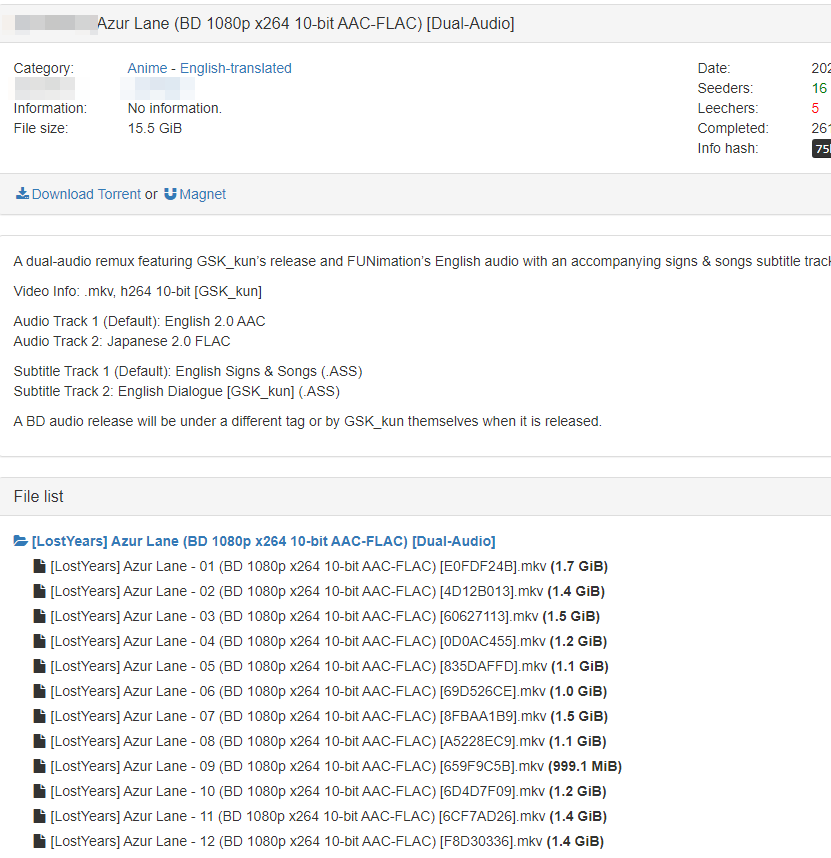Select file name with hash [6D4D7F09].mkv

click(x=298, y=792)
